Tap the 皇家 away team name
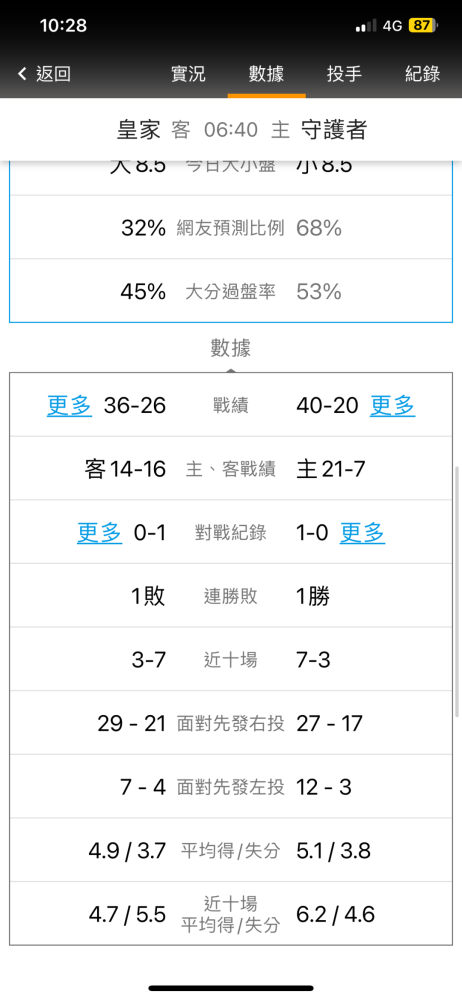462x1000 pixels. point(138,130)
